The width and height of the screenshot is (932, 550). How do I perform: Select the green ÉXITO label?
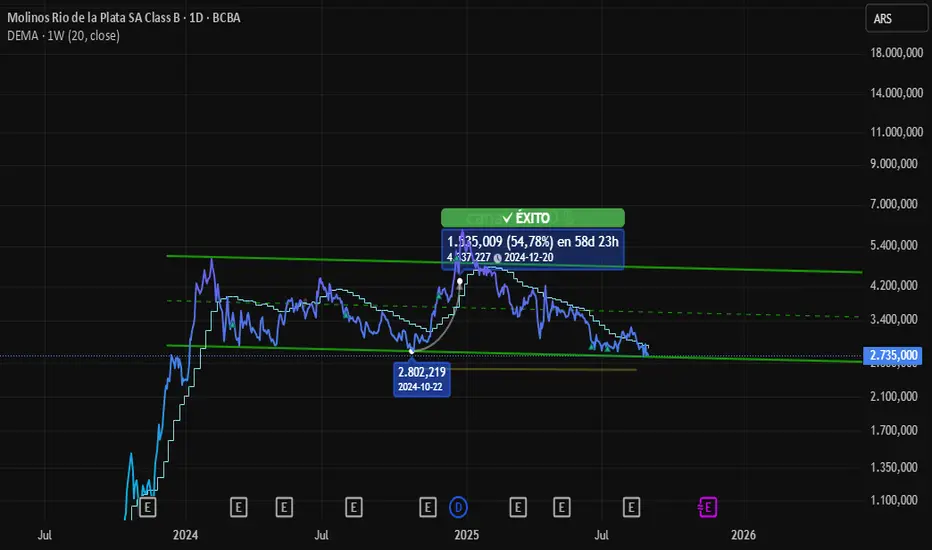[x=533, y=218]
